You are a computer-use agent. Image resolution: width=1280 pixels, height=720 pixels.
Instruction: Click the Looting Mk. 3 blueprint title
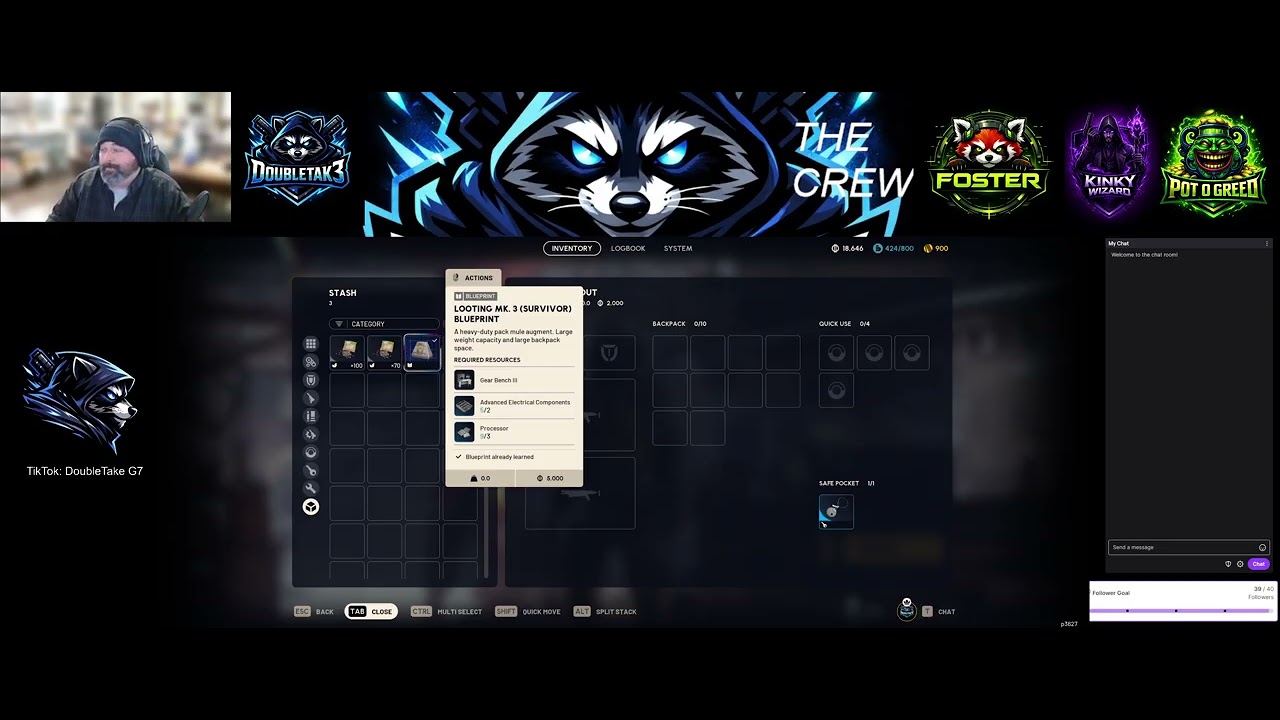pyautogui.click(x=512, y=314)
